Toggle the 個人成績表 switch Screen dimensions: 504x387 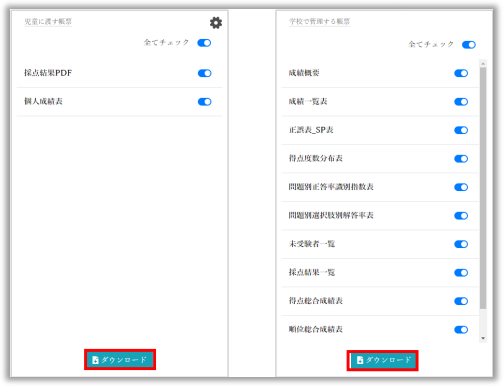click(x=204, y=102)
